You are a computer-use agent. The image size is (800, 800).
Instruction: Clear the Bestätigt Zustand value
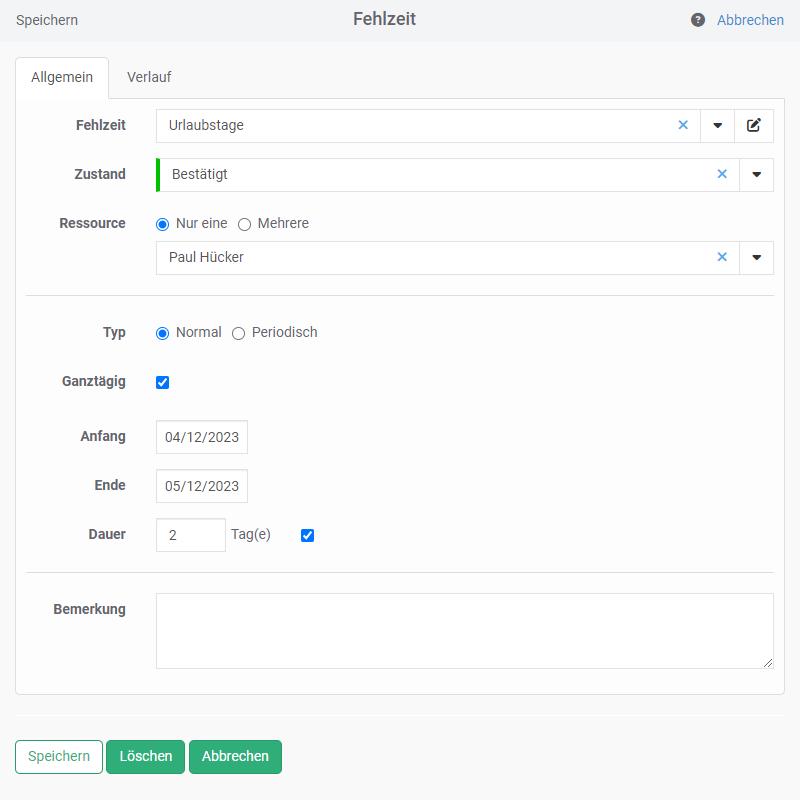pos(722,175)
